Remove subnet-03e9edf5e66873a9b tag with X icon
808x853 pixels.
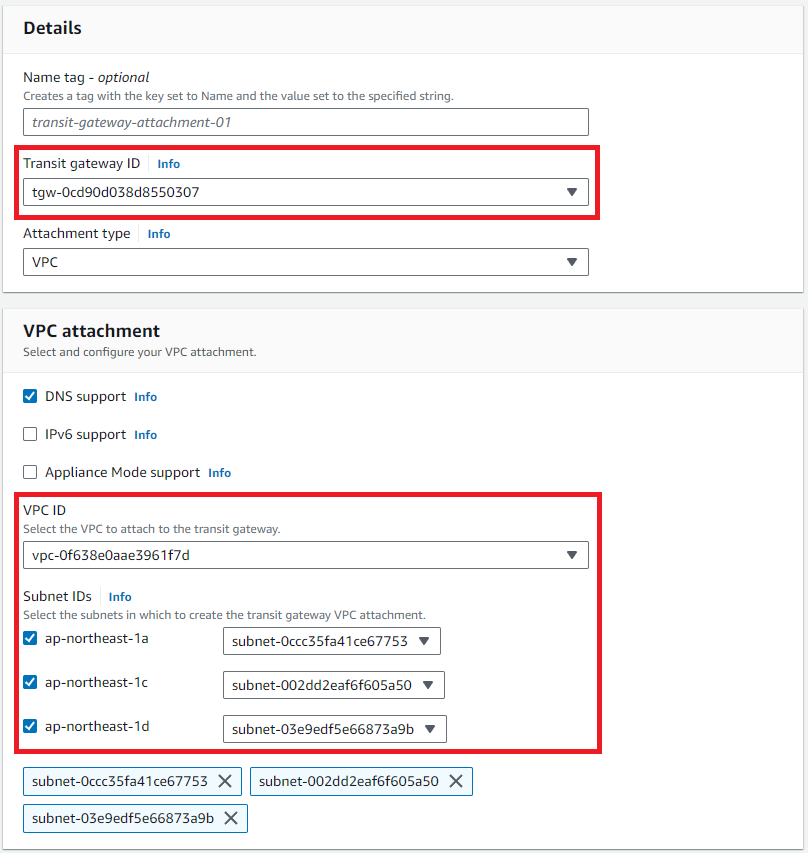tap(231, 818)
